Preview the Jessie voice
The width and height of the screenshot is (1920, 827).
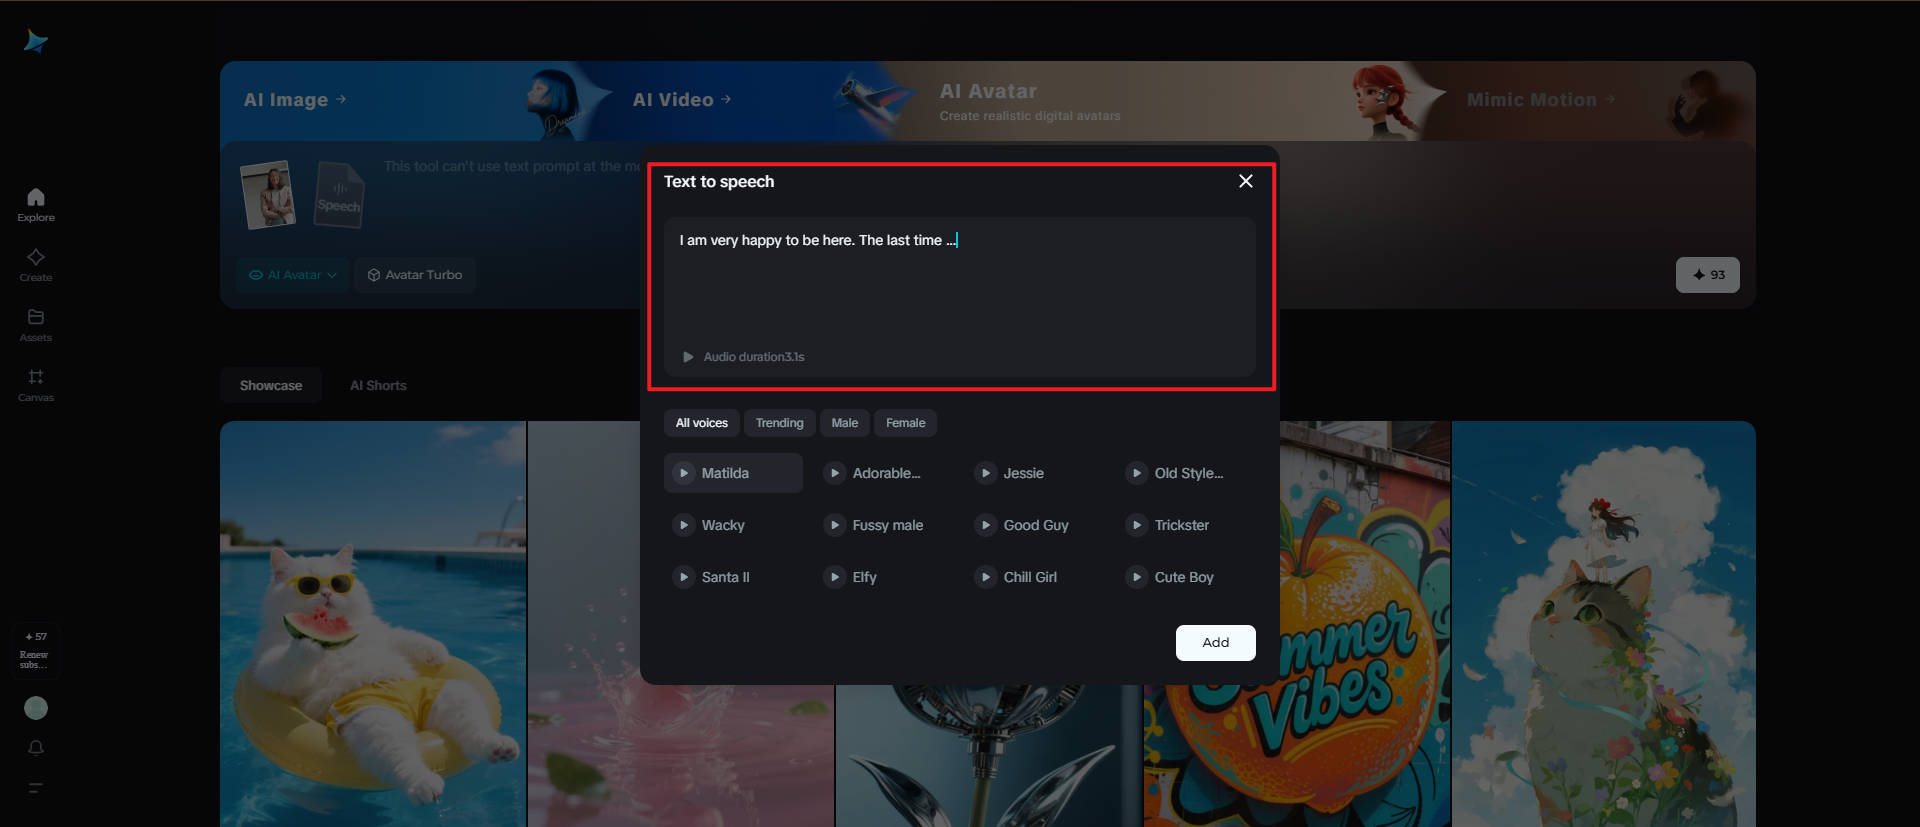click(986, 473)
